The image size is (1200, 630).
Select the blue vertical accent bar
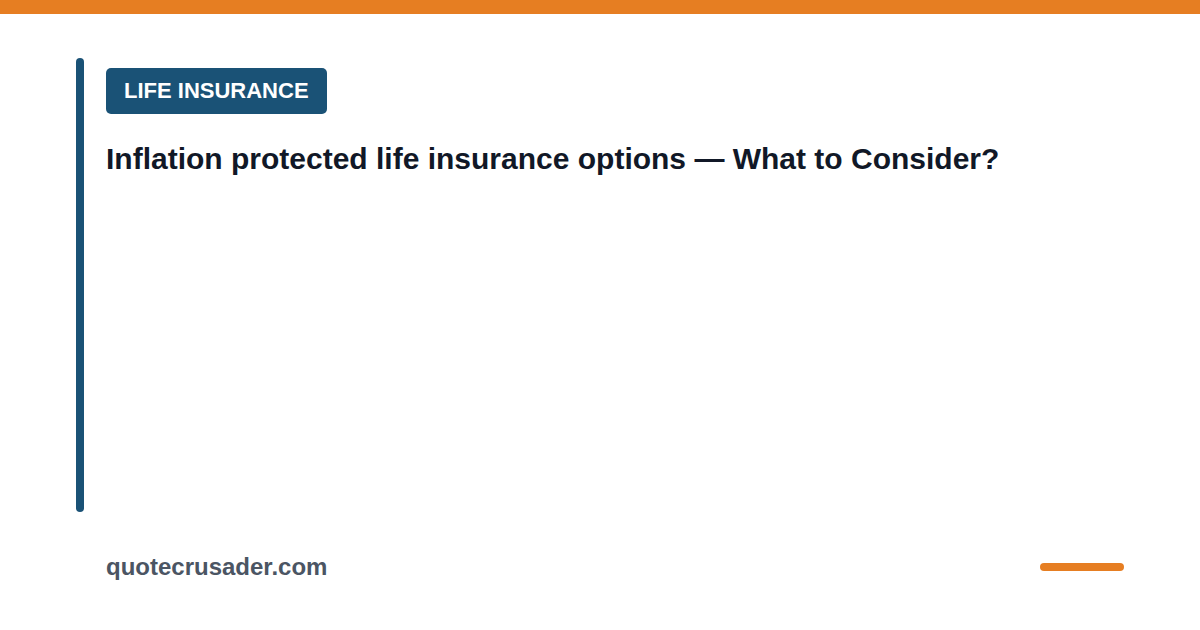(80, 285)
